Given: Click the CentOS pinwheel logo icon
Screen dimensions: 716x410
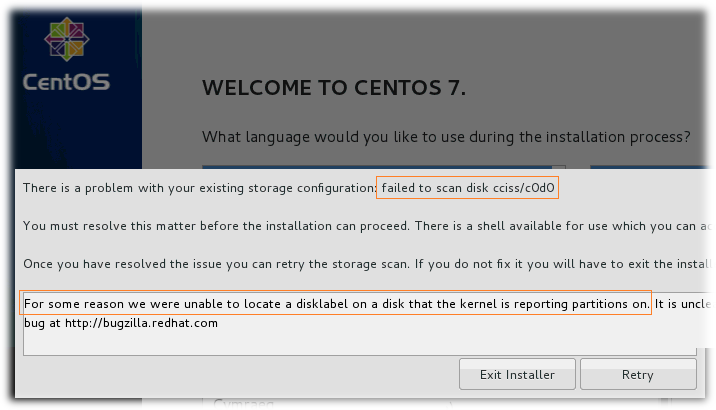Looking at the screenshot, I should pyautogui.click(x=67, y=39).
